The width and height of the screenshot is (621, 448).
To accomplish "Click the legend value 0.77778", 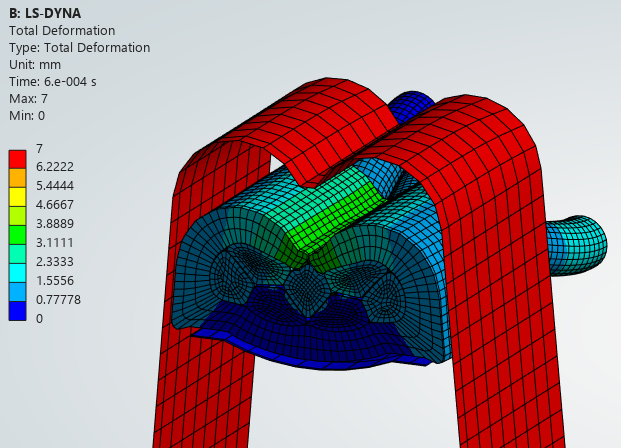I will [58, 300].
